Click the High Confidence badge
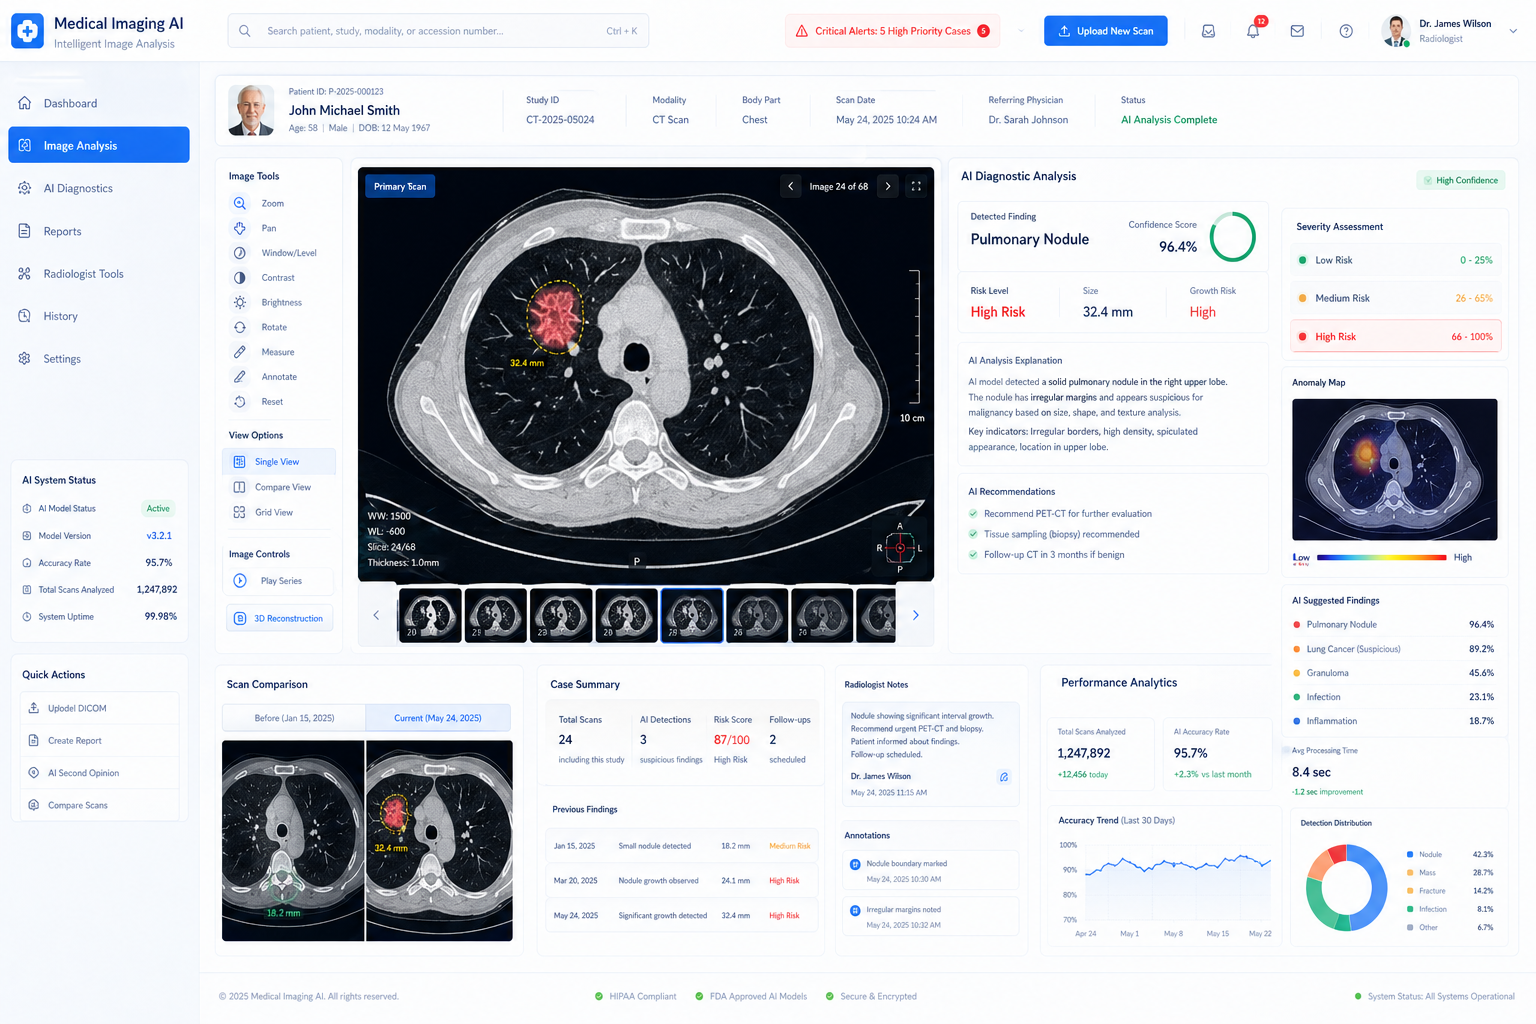Screen dimensions: 1536x1024 coord(1461,181)
